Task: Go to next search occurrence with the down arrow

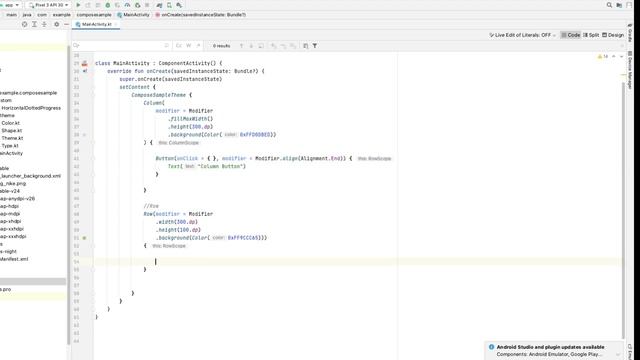Action: coord(251,46)
